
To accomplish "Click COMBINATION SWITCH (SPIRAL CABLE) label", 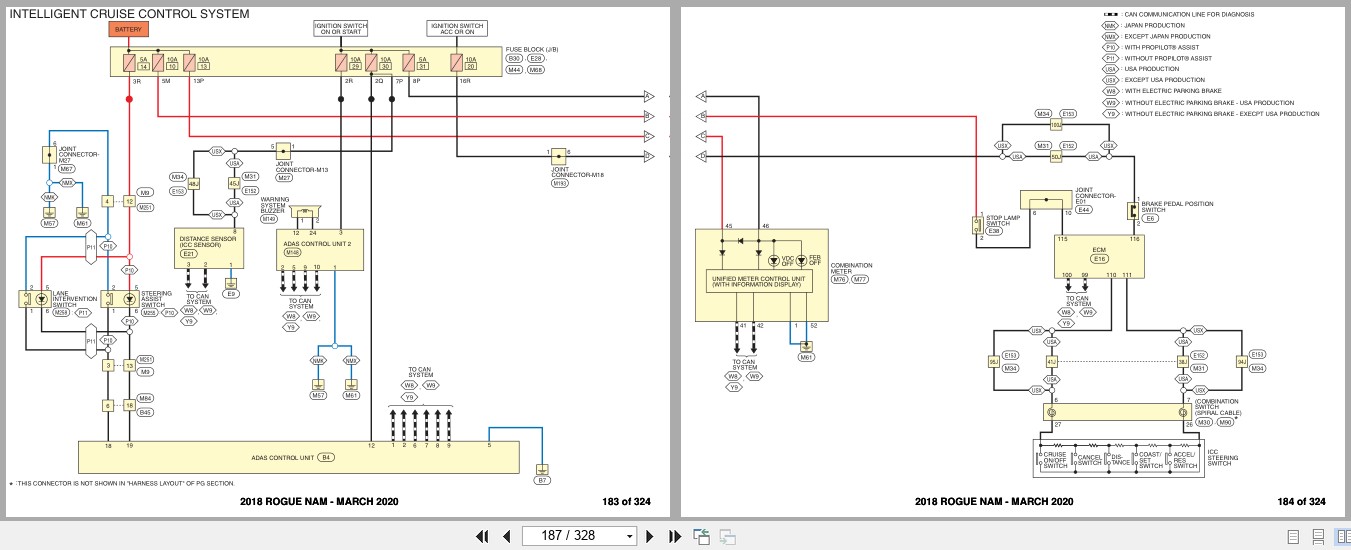I will (1217, 407).
